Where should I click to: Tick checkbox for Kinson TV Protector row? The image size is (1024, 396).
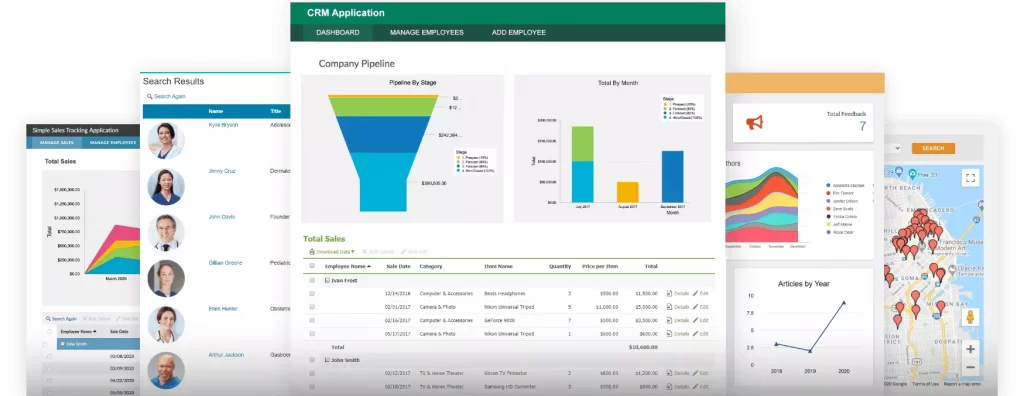[x=312, y=373]
